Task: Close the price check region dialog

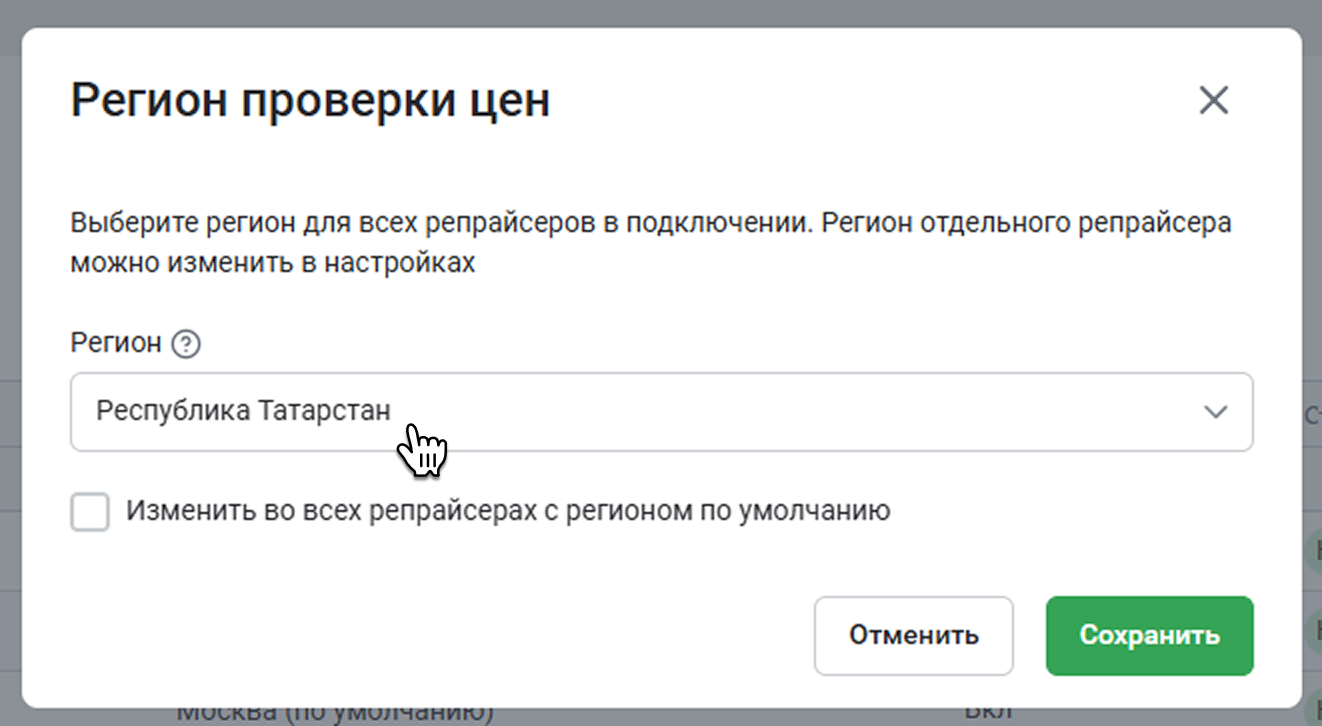Action: pos(1213,100)
